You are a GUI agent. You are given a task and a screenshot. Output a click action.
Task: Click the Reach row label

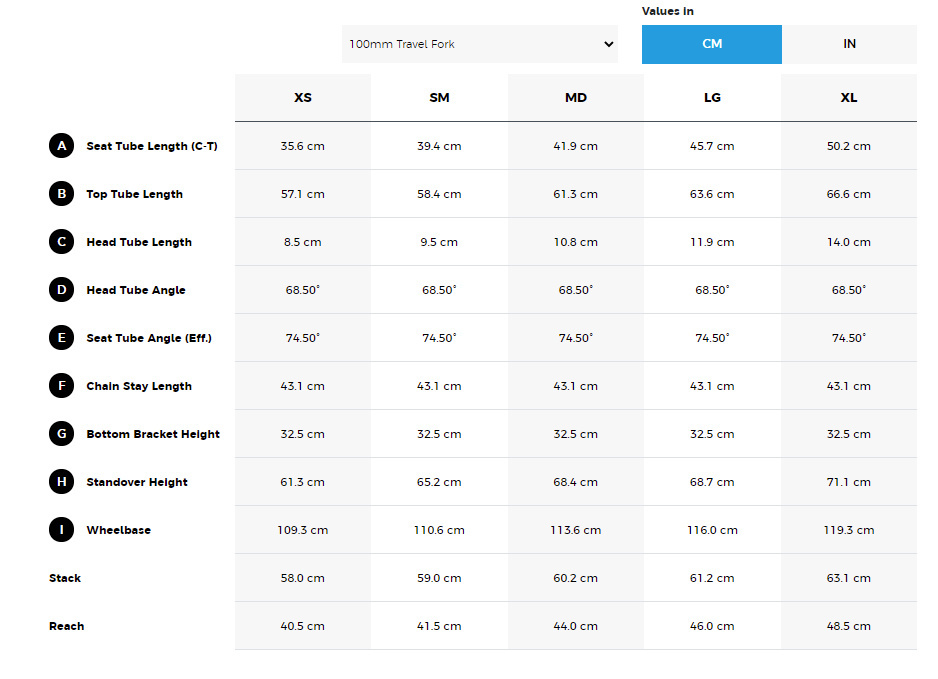pyautogui.click(x=67, y=626)
